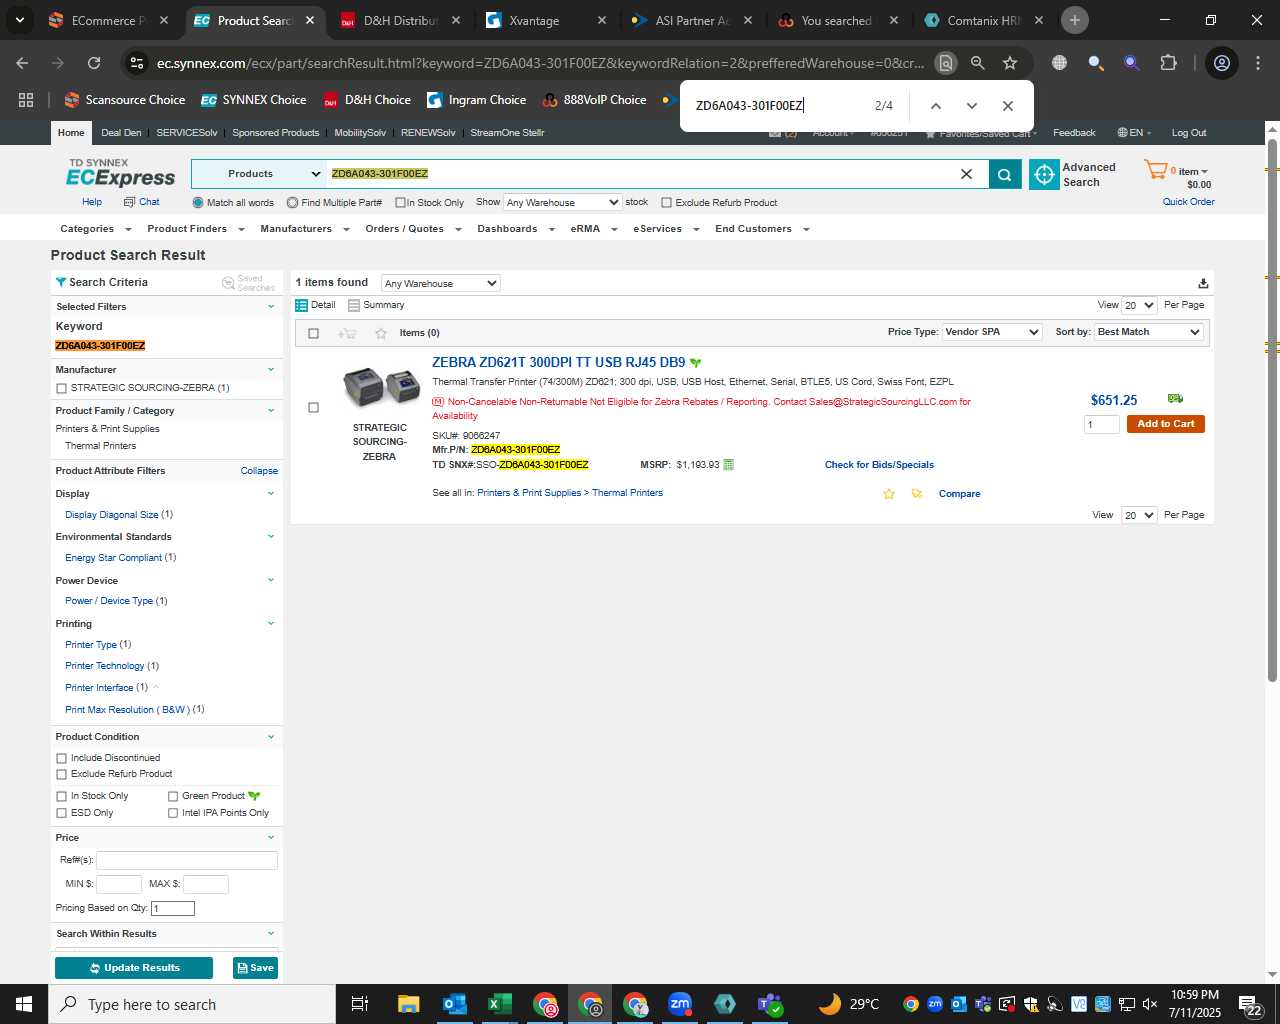The image size is (1280, 1024).
Task: Add product to favorites star near Compare
Action: coord(889,494)
